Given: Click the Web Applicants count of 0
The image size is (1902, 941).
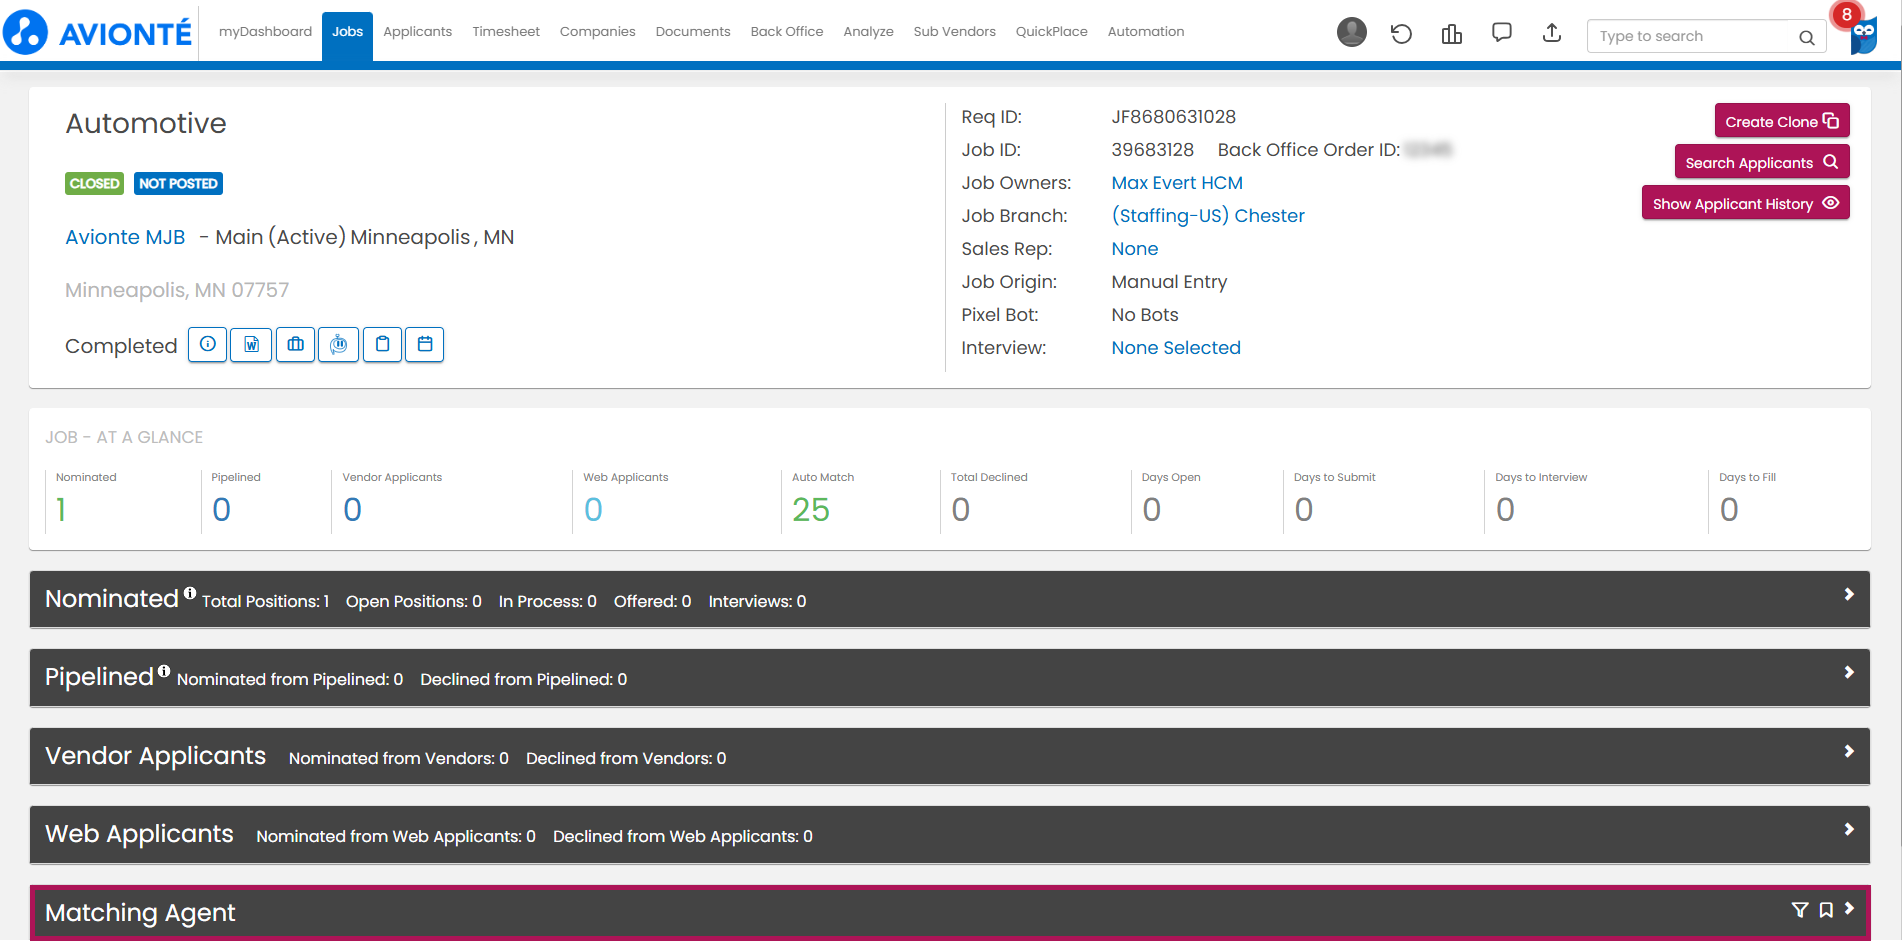Looking at the screenshot, I should click(593, 510).
